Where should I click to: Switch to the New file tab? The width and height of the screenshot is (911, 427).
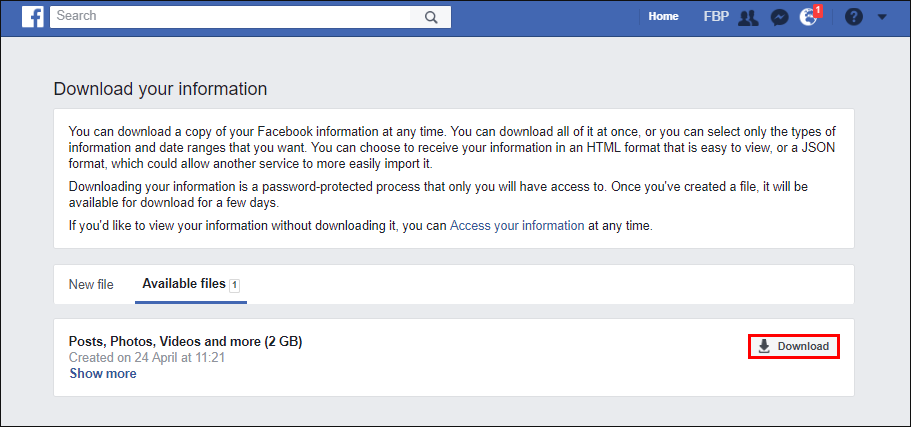tap(91, 285)
